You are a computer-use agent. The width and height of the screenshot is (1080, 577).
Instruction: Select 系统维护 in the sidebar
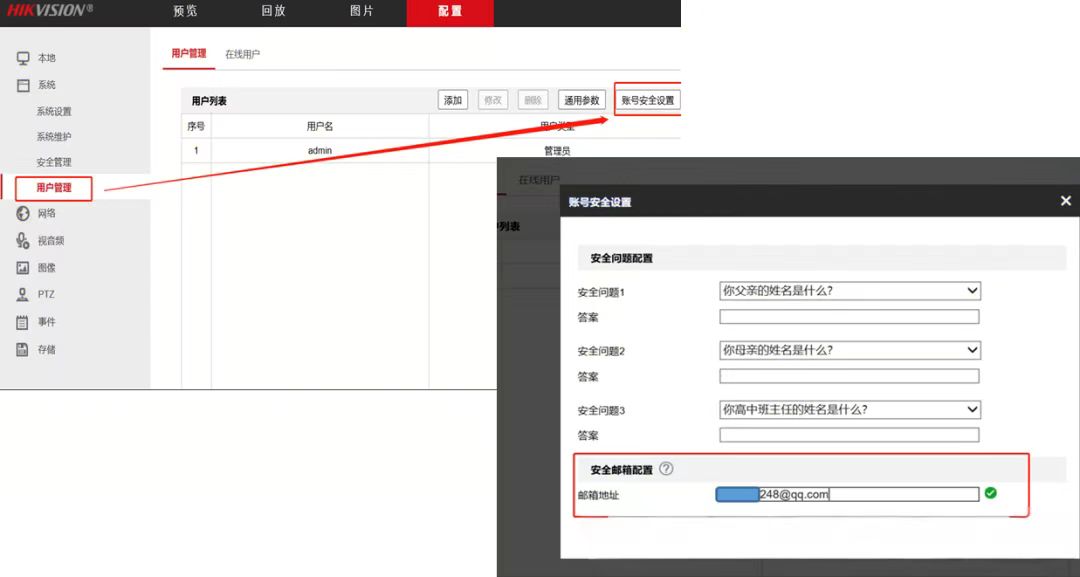click(x=54, y=137)
